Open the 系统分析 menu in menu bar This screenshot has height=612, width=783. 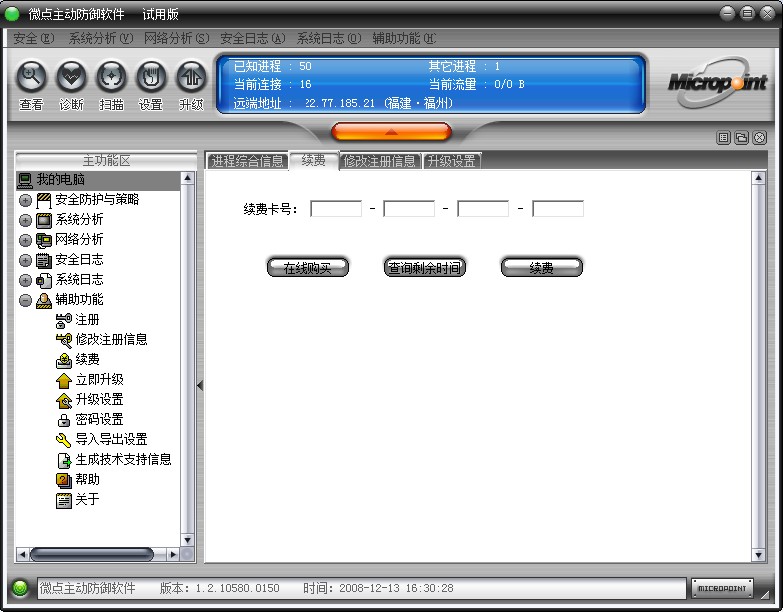101,38
